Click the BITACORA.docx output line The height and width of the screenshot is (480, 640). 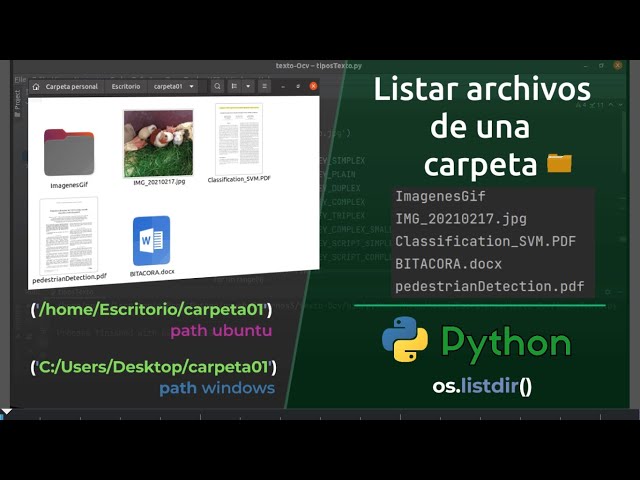448,264
